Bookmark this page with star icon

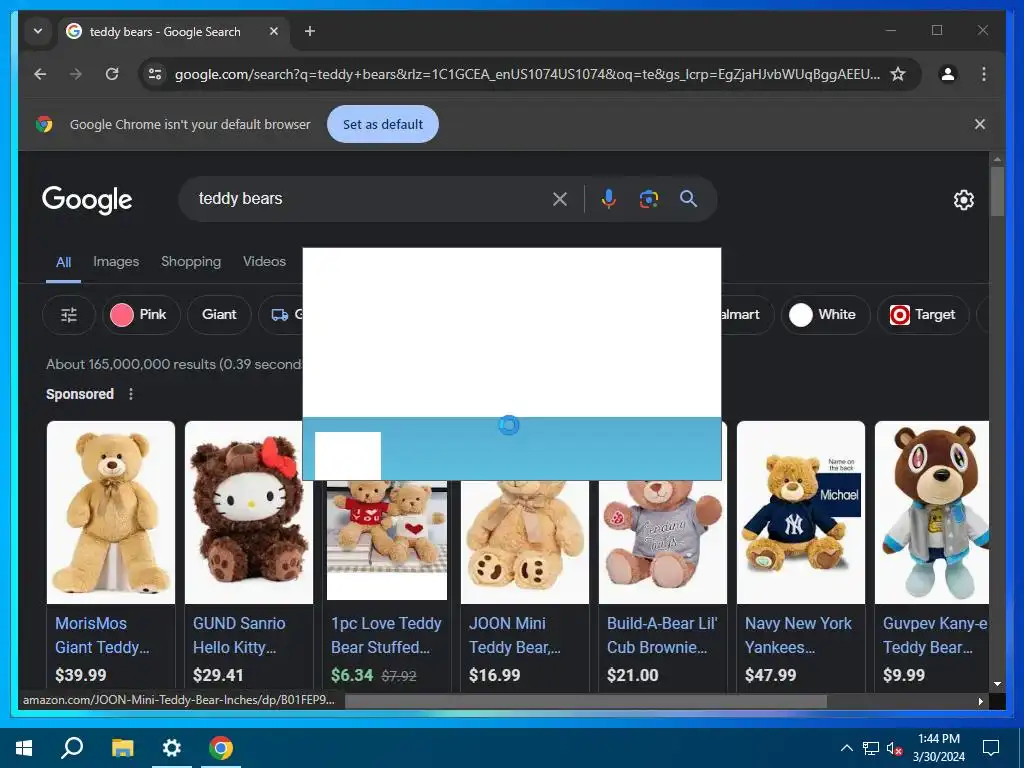pyautogui.click(x=898, y=74)
